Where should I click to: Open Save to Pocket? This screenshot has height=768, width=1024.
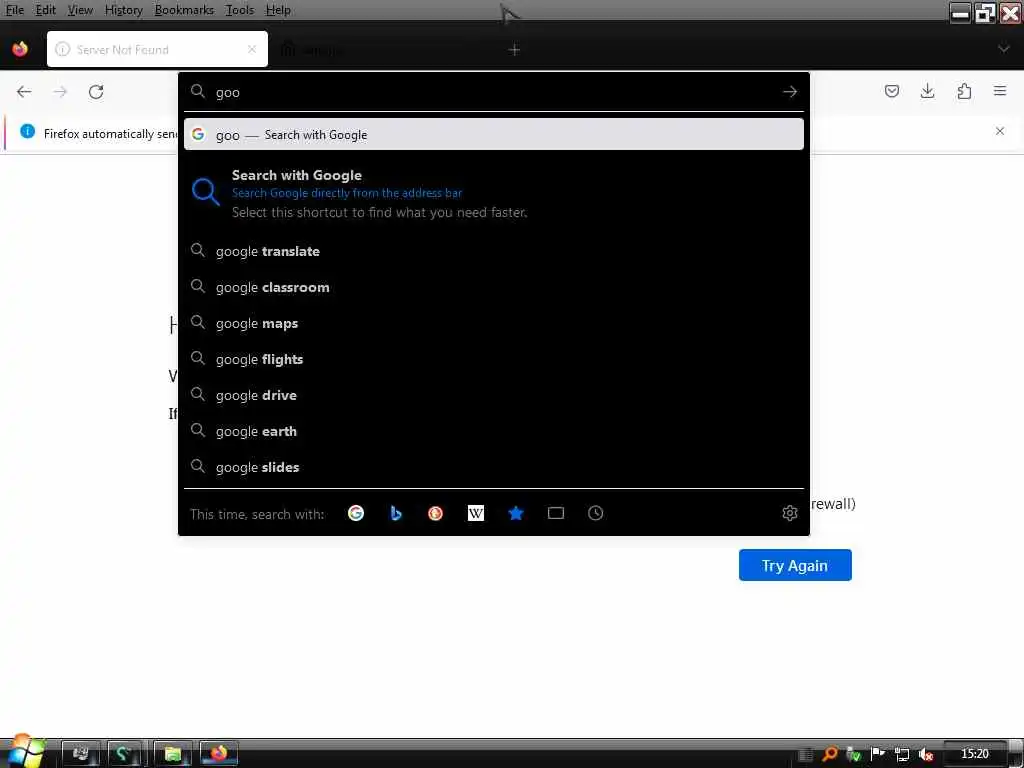(x=891, y=91)
